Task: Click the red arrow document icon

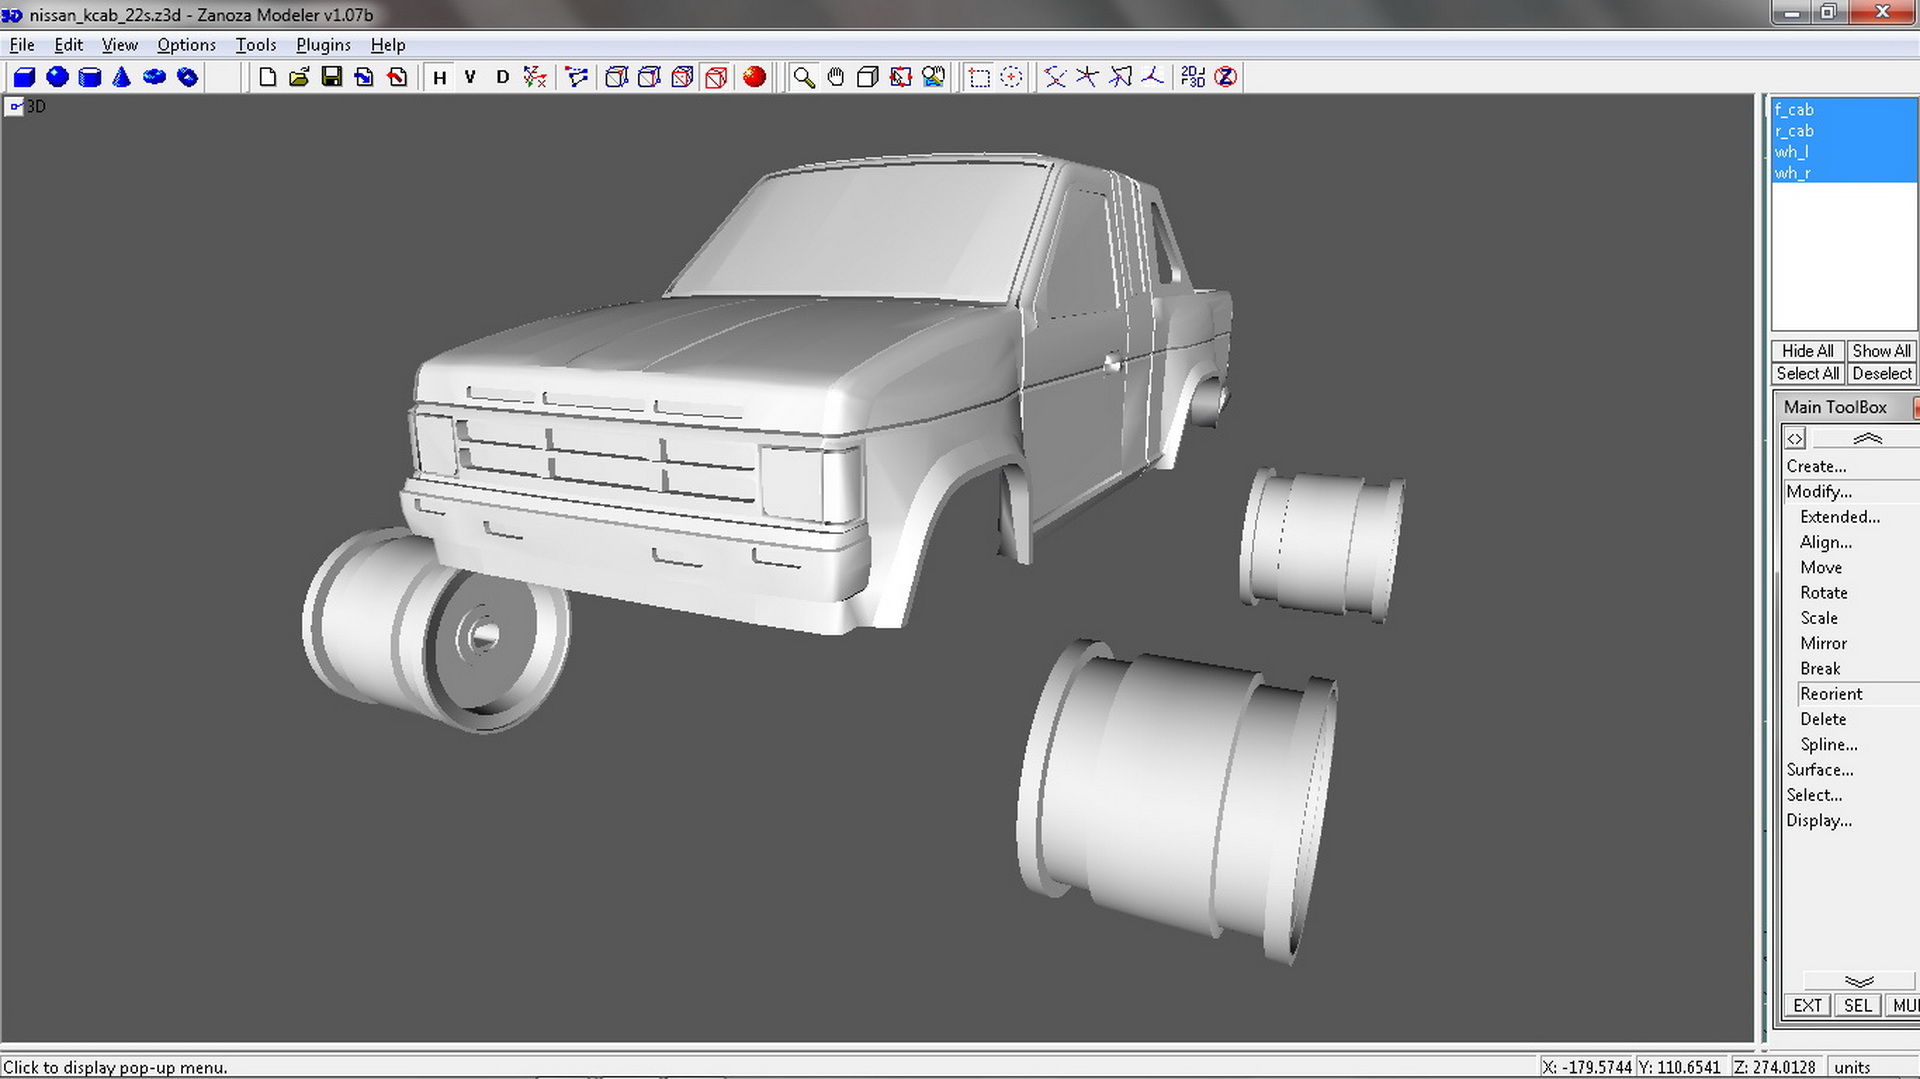Action: pyautogui.click(x=397, y=77)
